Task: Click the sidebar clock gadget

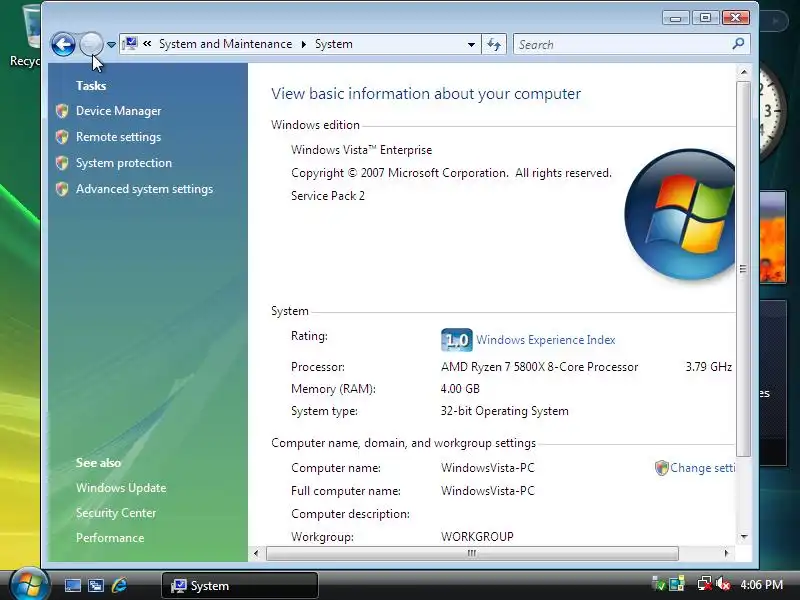Action: 770,113
